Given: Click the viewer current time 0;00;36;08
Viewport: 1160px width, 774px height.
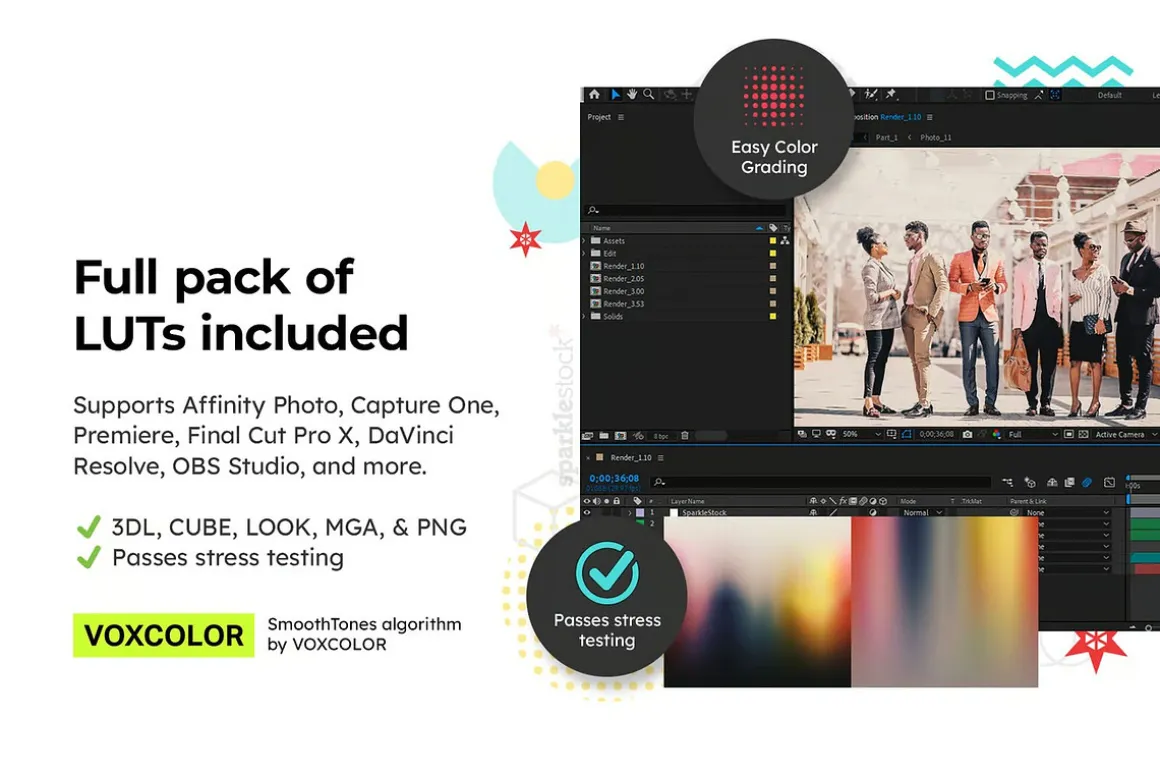Looking at the screenshot, I should [x=937, y=434].
